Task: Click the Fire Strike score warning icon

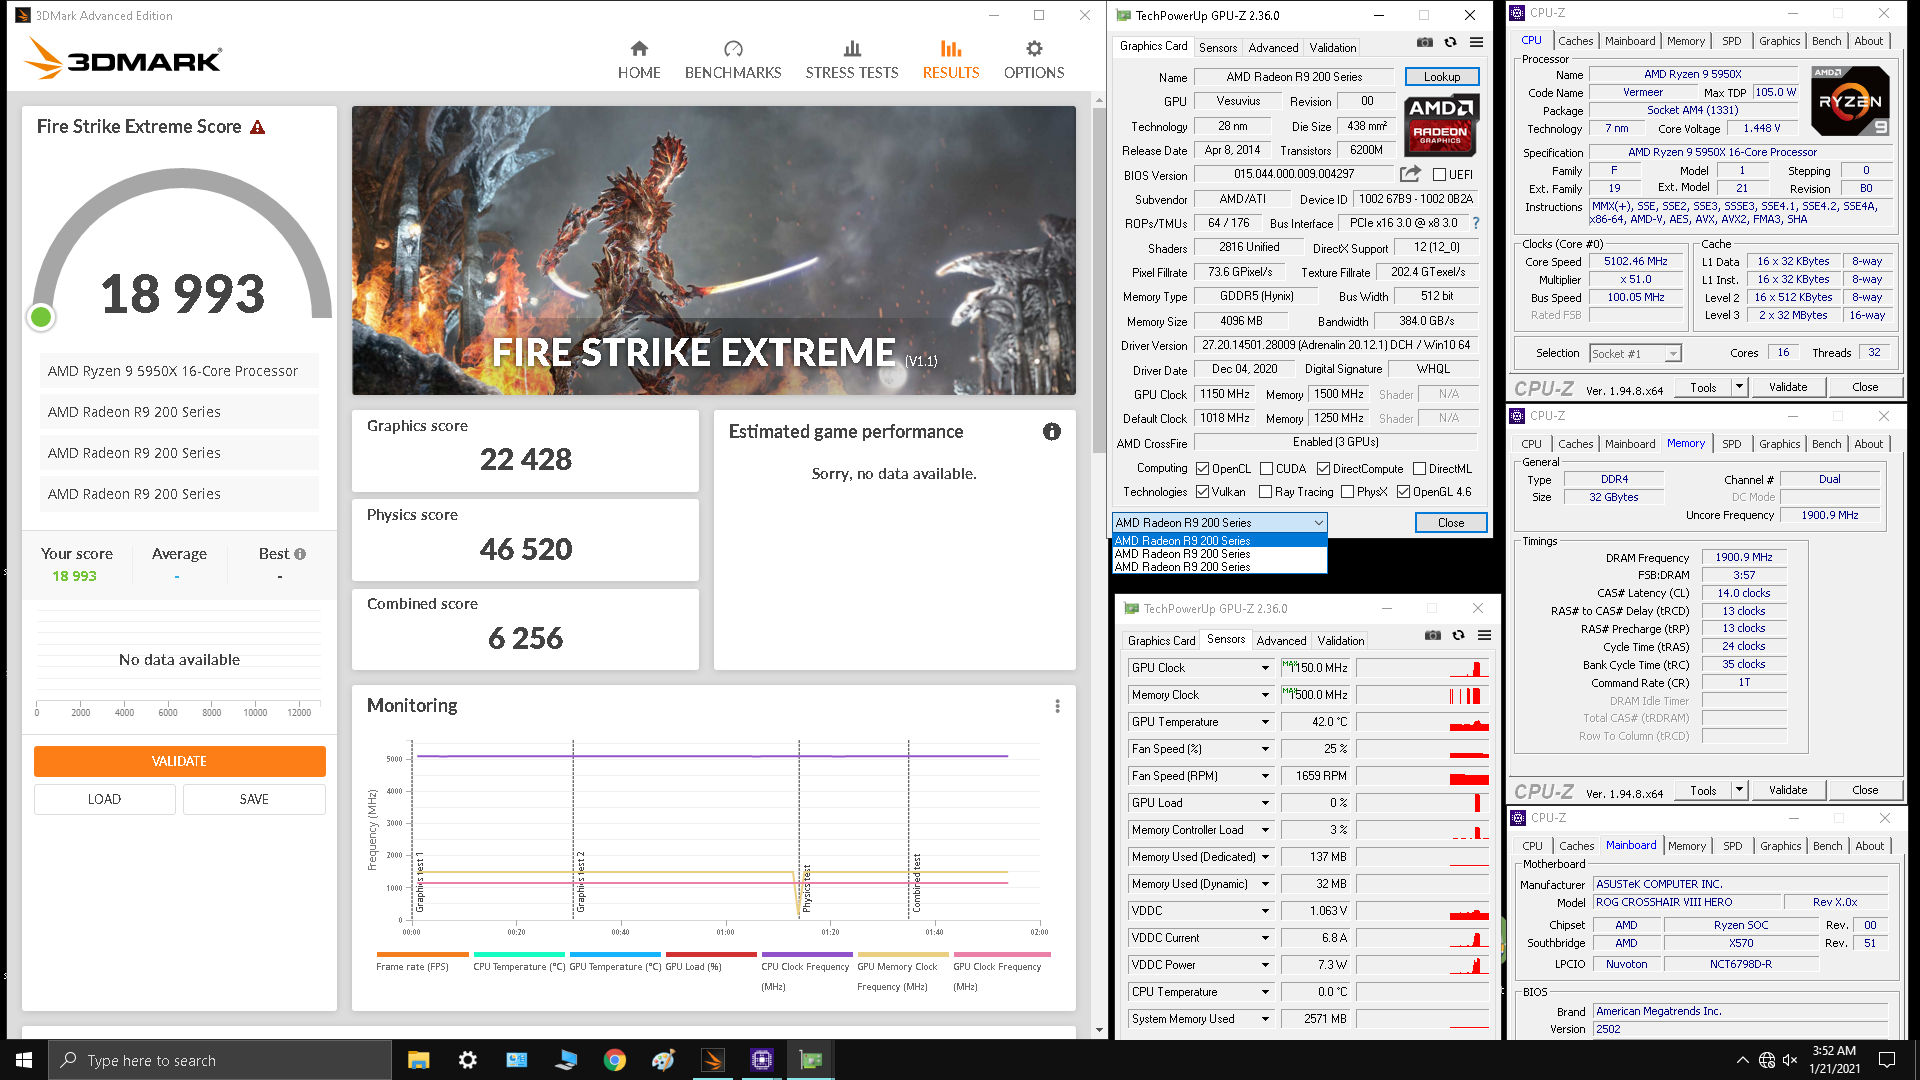Action: tap(258, 127)
